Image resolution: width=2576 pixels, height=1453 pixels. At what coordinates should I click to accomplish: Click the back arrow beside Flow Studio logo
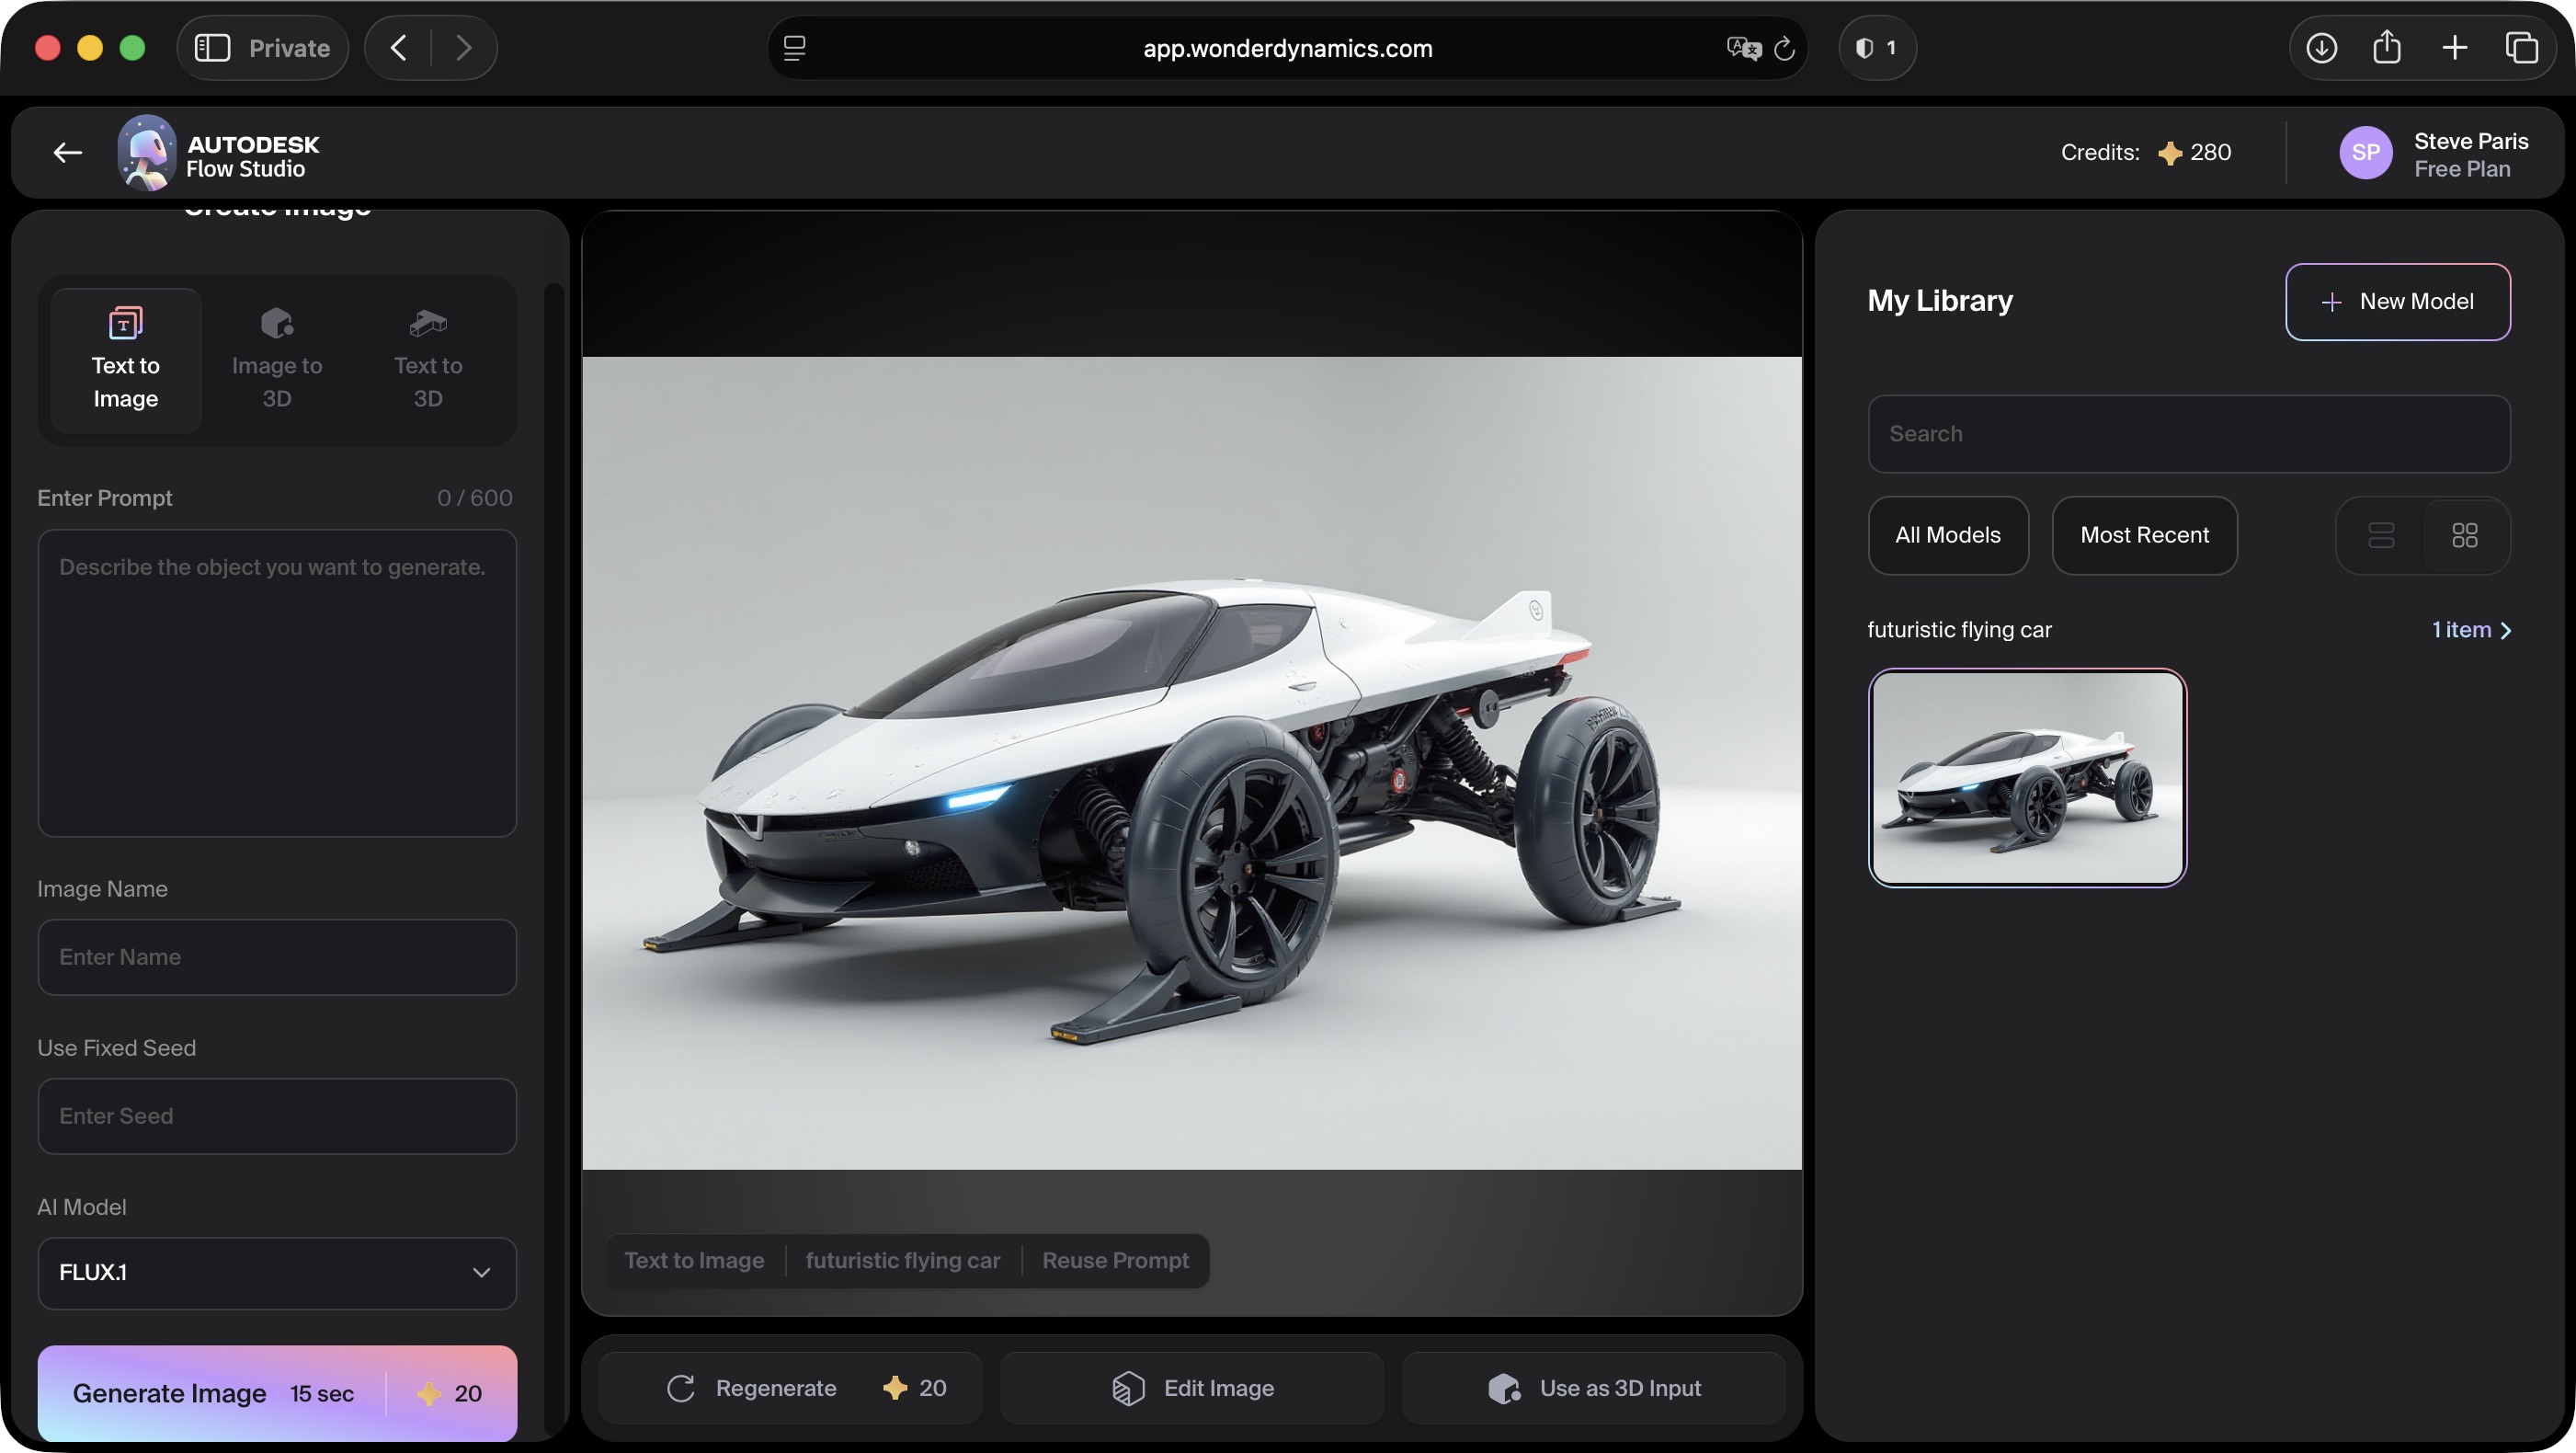tap(66, 152)
